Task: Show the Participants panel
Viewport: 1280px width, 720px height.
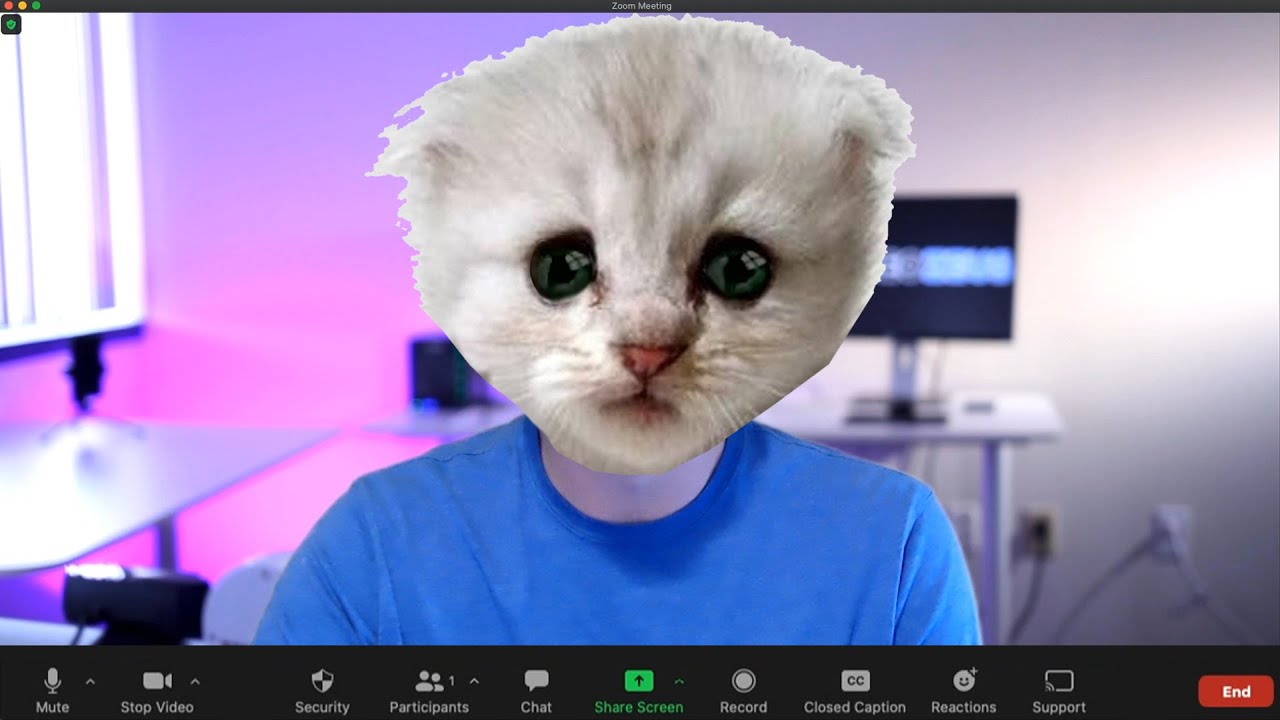Action: click(429, 691)
